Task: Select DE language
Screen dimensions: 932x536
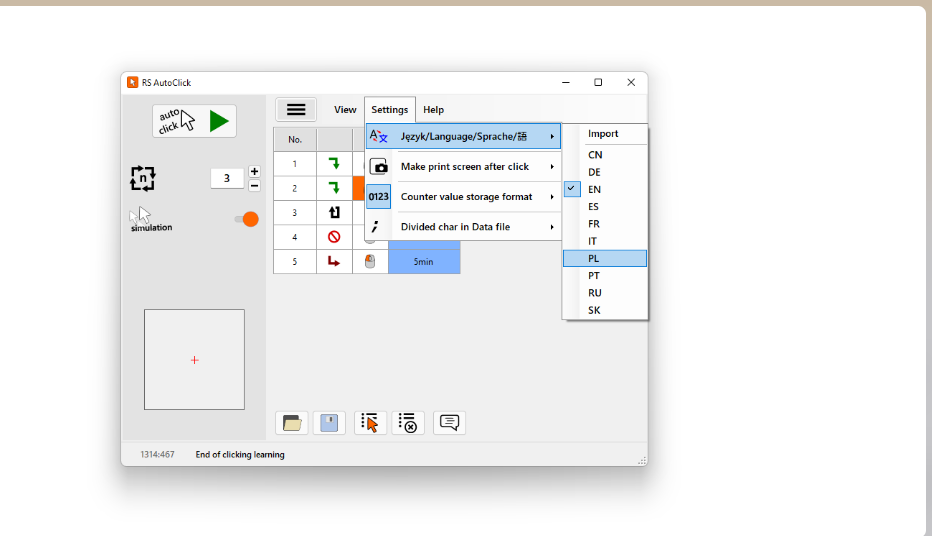Action: click(605, 172)
